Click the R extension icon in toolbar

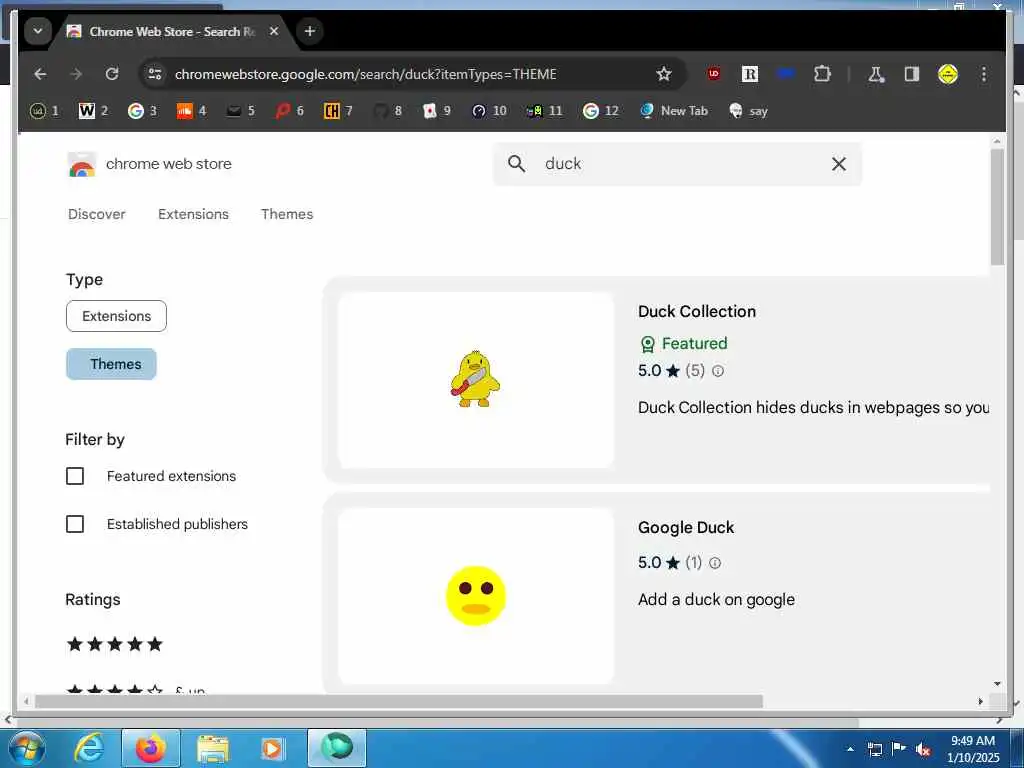coord(750,74)
